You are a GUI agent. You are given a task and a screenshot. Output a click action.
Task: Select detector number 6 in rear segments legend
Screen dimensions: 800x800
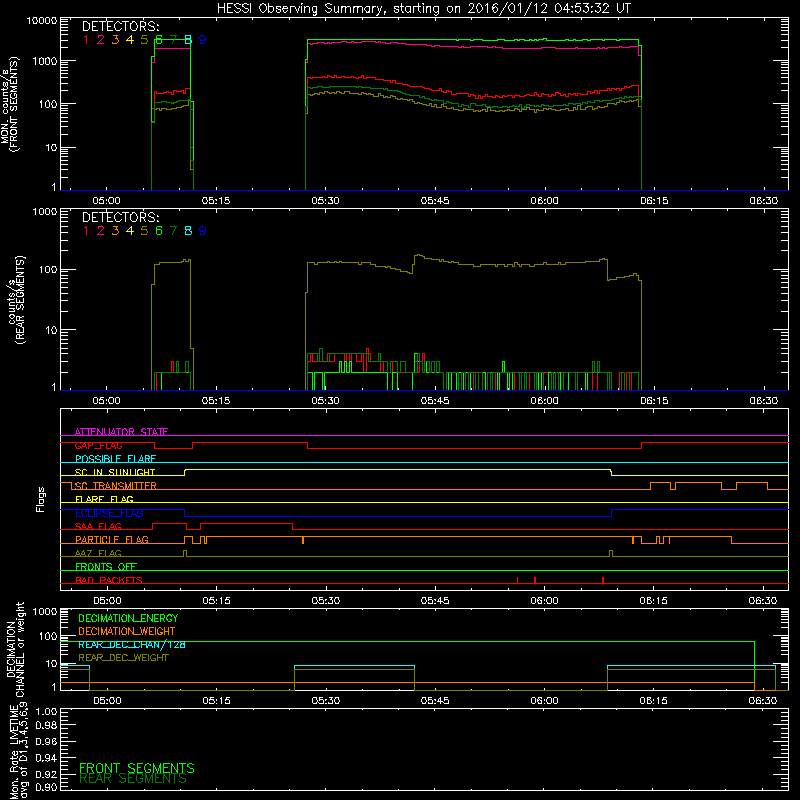click(x=159, y=231)
